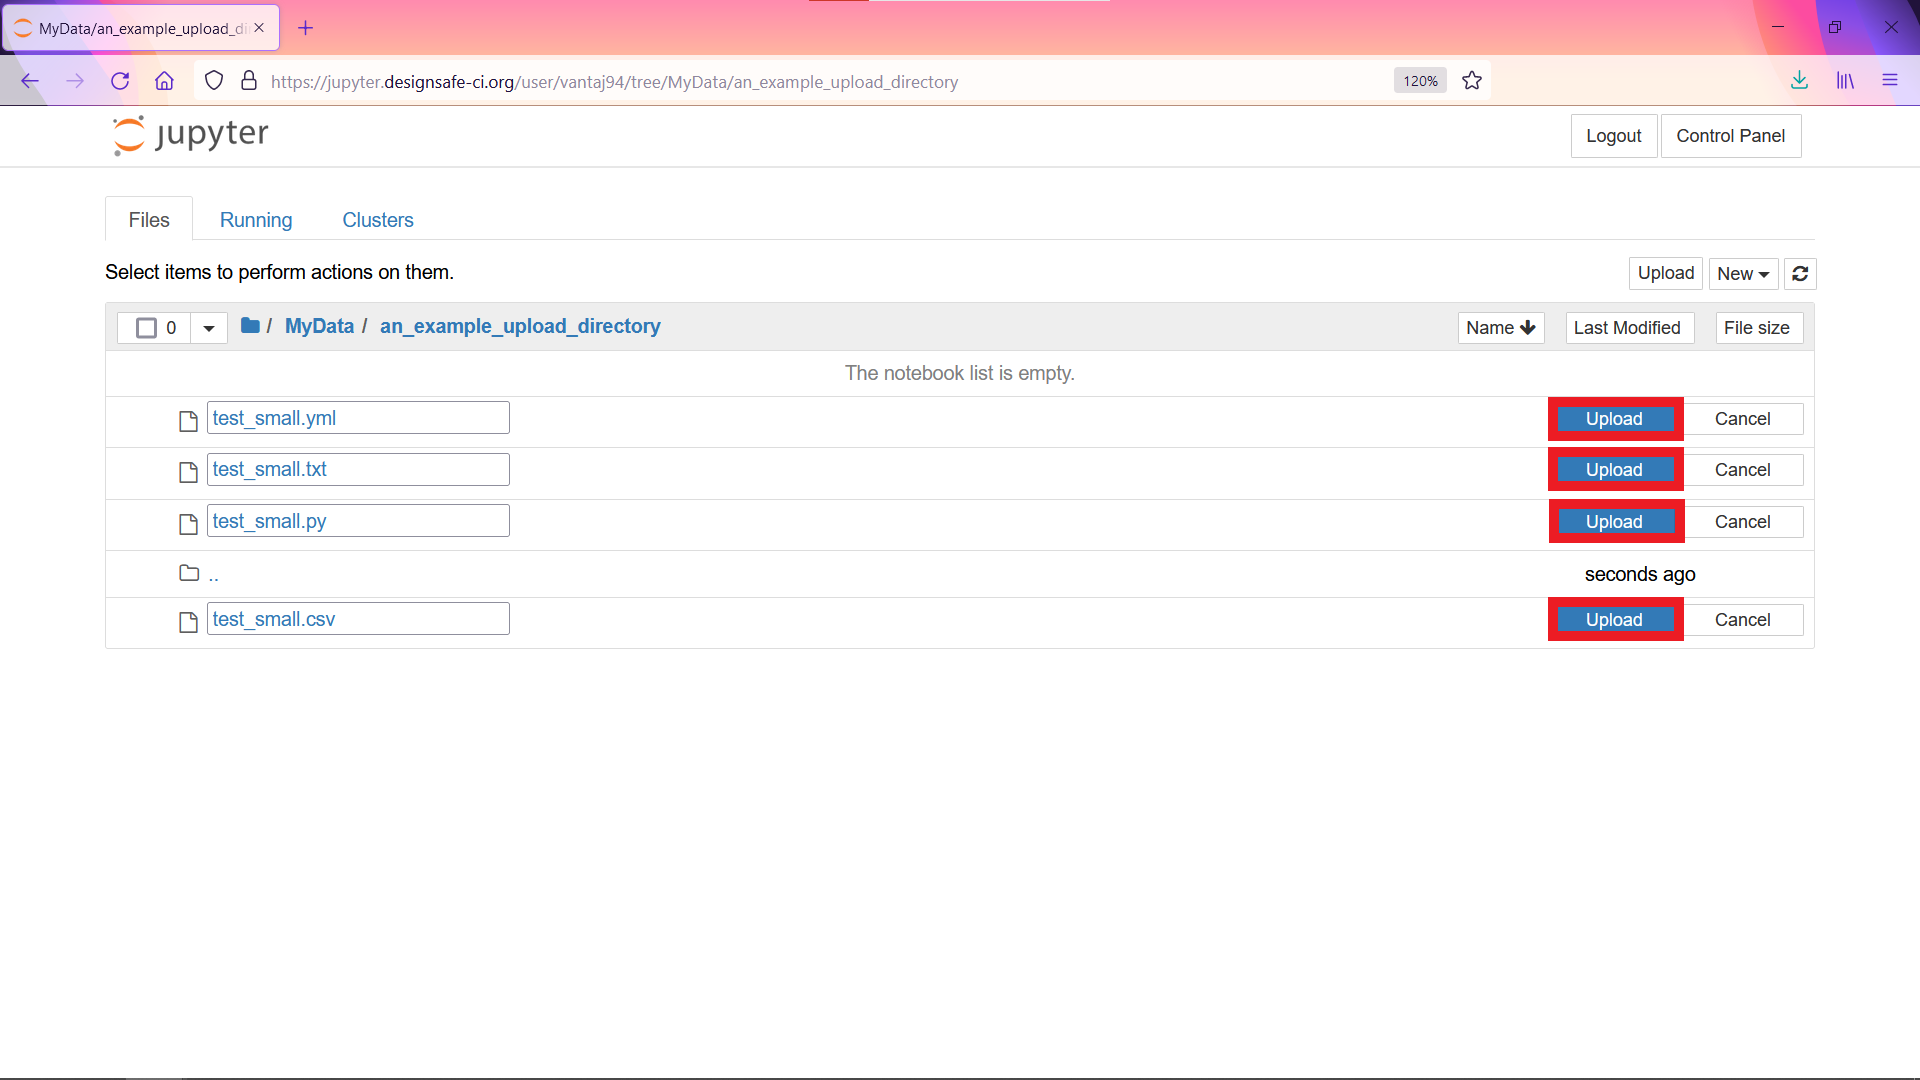1920x1080 pixels.
Task: Click the Logout button
Action: [x=1614, y=135]
